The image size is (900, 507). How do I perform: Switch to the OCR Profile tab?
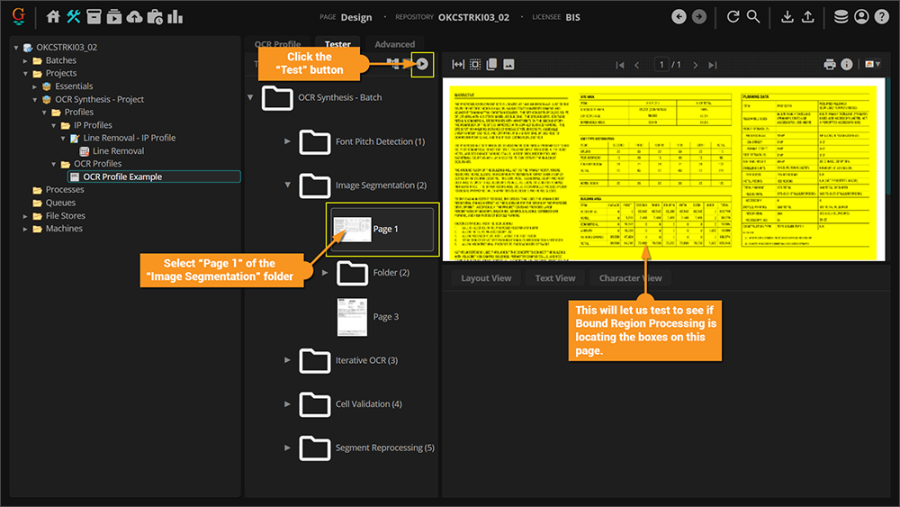278,44
